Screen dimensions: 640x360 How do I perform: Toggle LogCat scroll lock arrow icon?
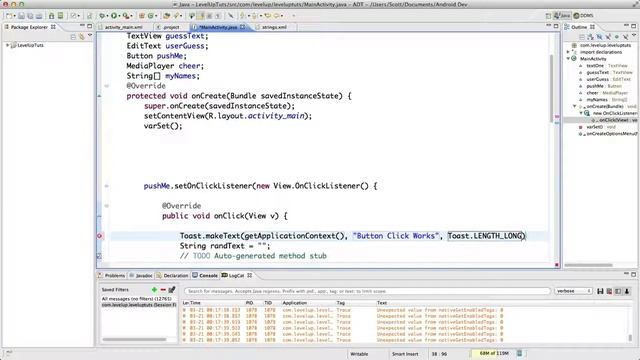click(627, 291)
